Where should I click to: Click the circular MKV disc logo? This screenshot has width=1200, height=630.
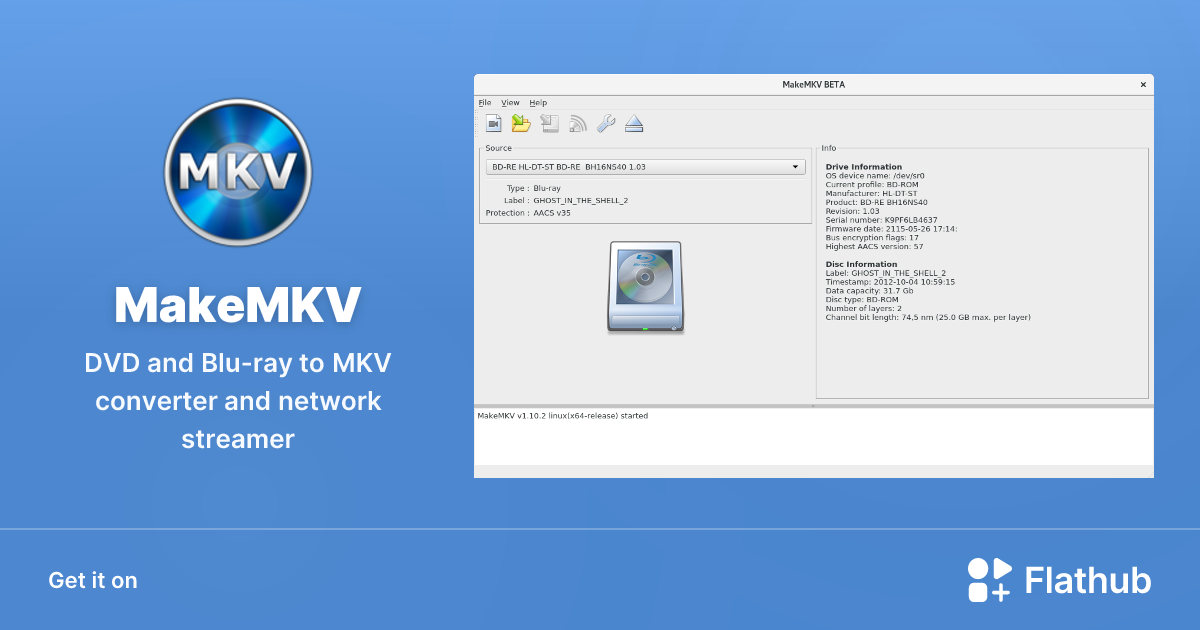pos(238,171)
